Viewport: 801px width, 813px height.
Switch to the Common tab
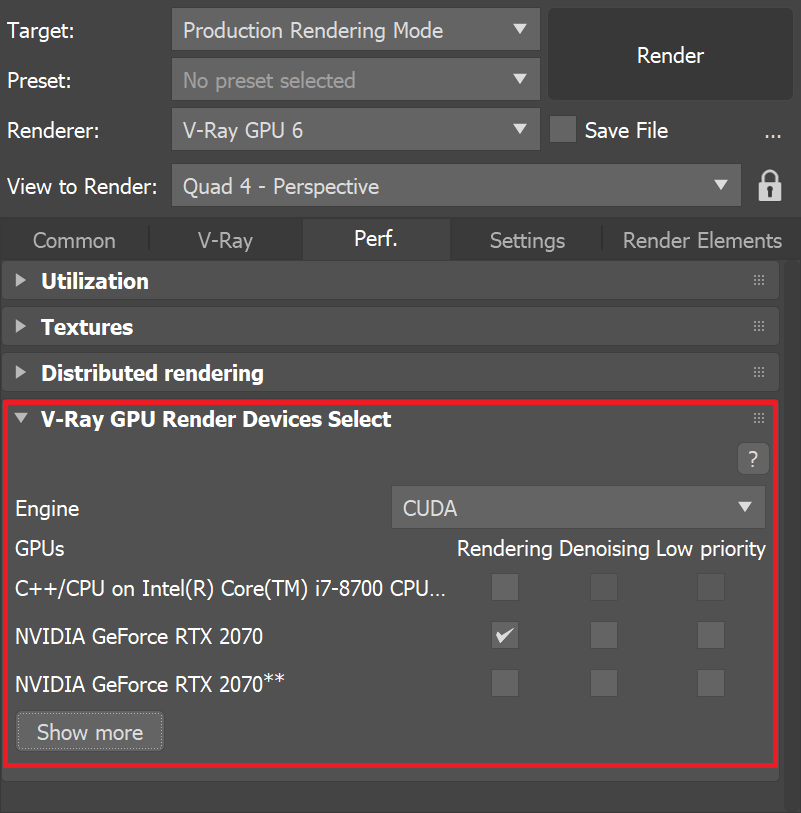point(74,240)
